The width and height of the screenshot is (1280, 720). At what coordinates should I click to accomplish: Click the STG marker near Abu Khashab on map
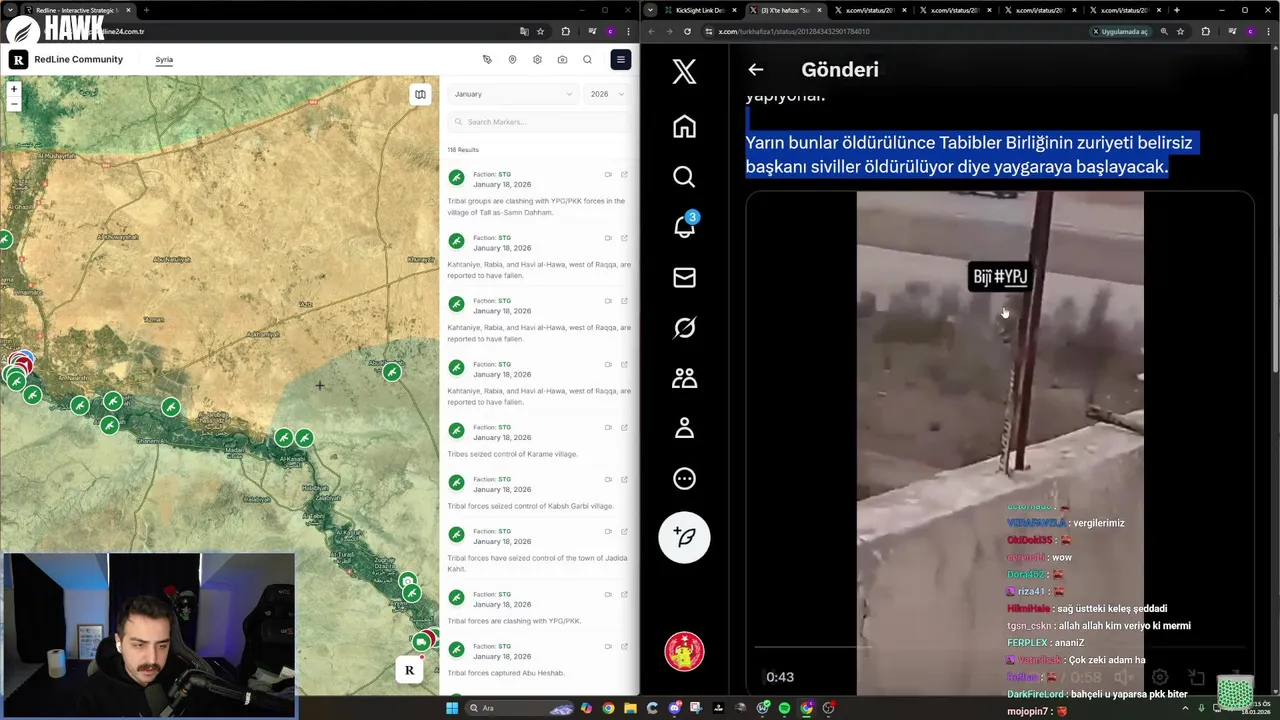392,372
